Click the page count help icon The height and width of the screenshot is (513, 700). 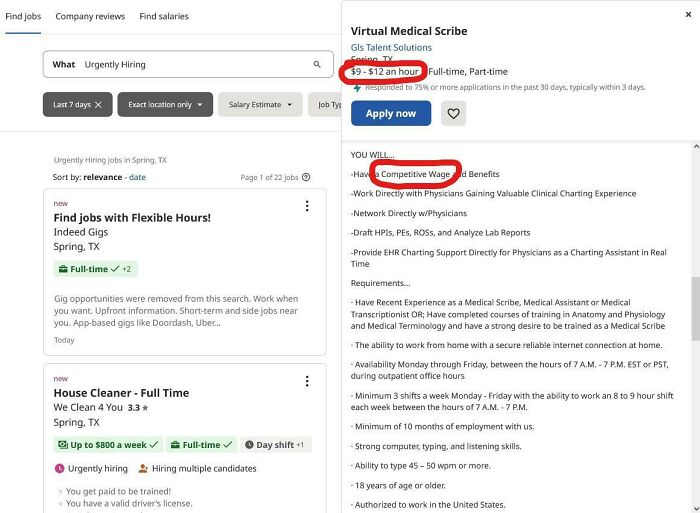[x=306, y=177]
